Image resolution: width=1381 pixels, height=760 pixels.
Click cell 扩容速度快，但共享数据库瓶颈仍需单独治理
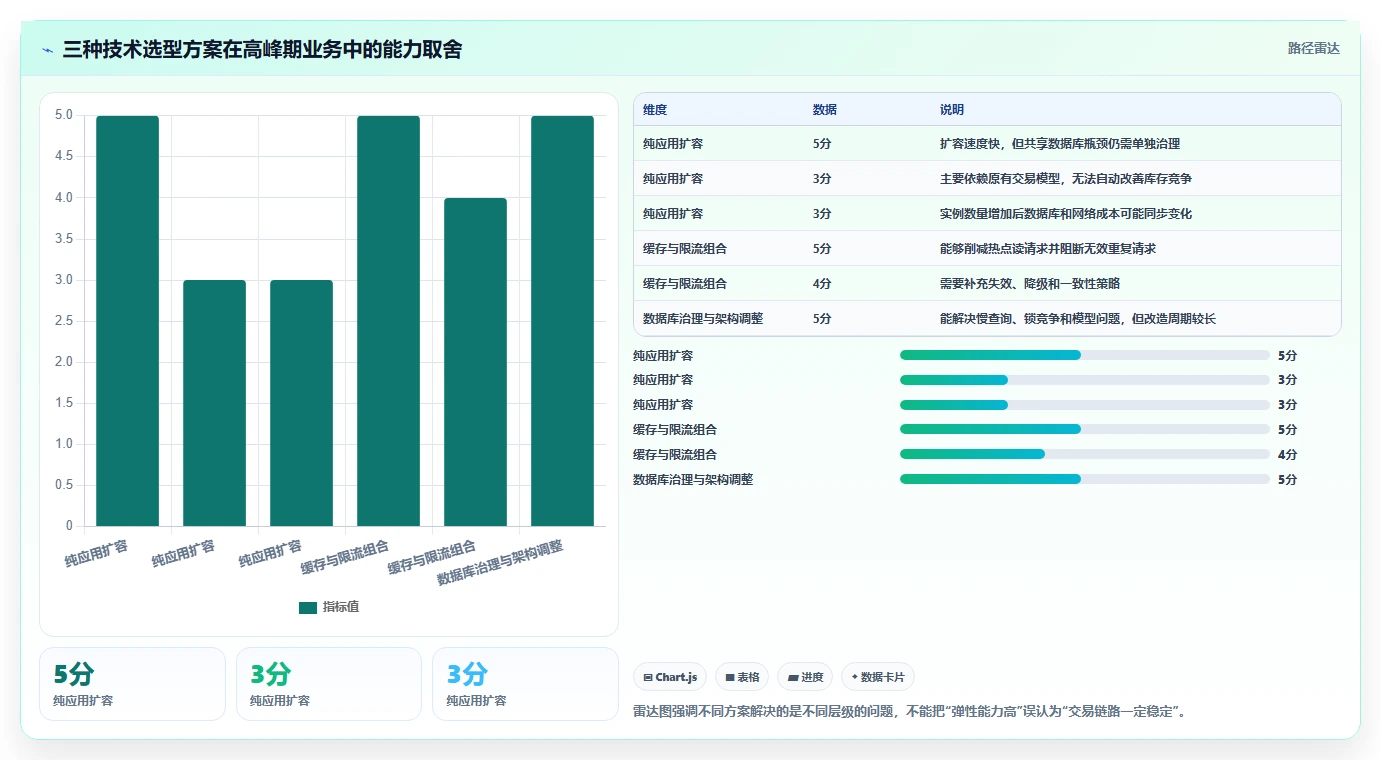(1060, 144)
